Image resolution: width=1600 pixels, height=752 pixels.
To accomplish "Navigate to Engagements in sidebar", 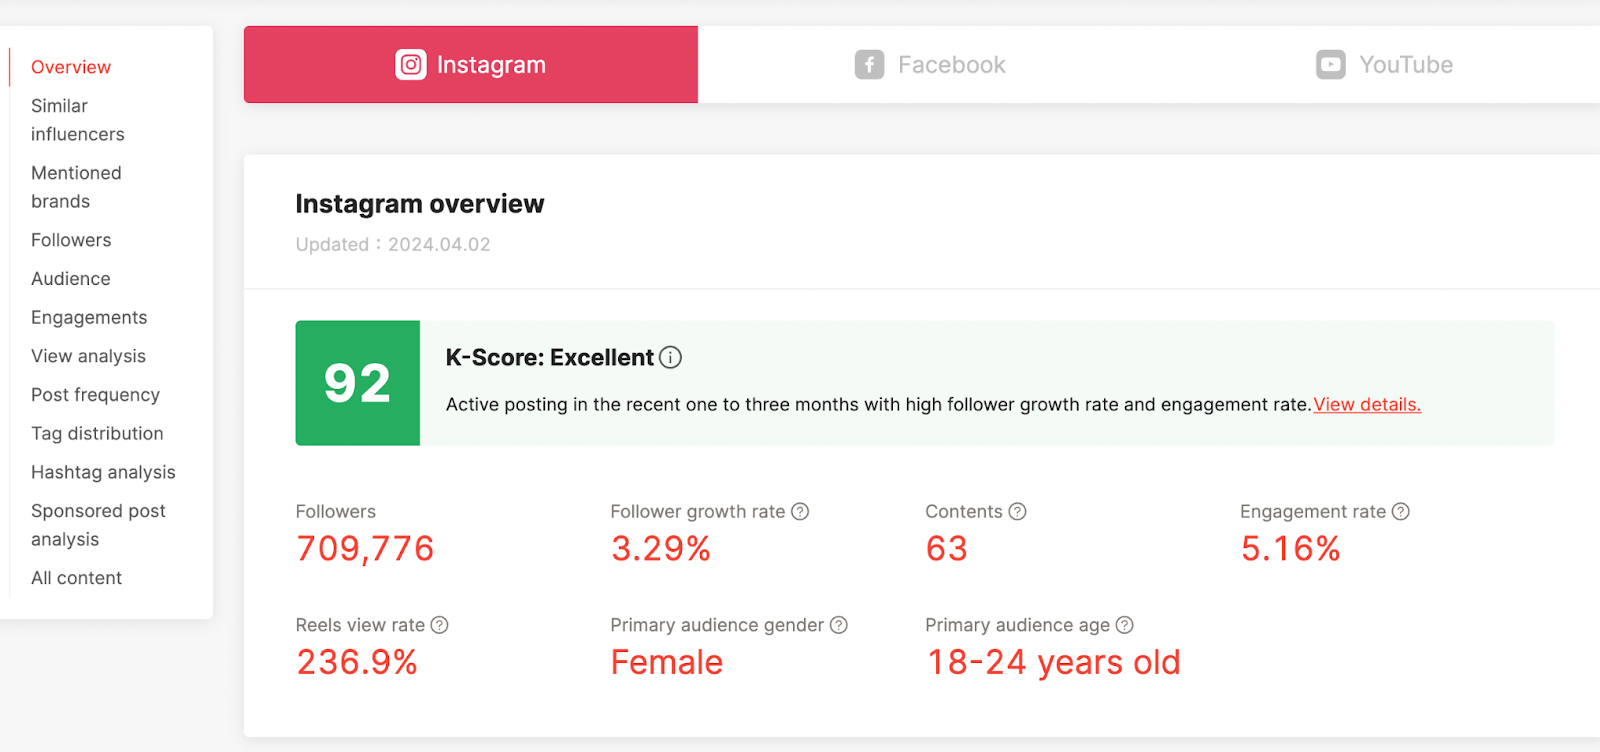I will 89,318.
